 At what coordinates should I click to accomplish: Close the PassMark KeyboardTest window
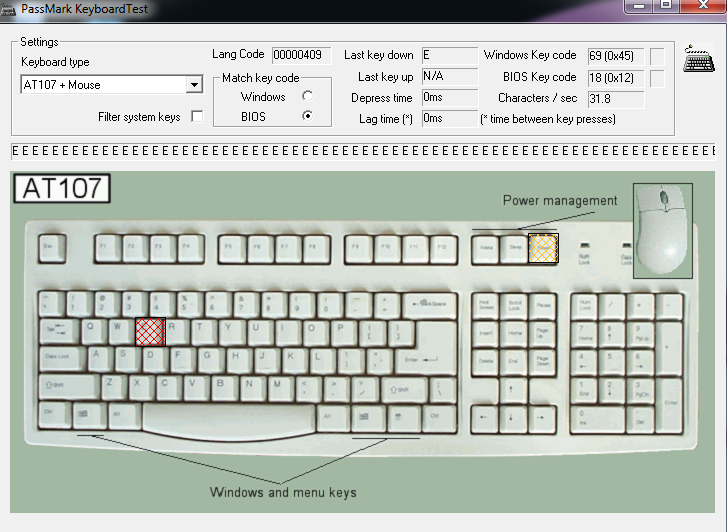pyautogui.click(x=703, y=6)
